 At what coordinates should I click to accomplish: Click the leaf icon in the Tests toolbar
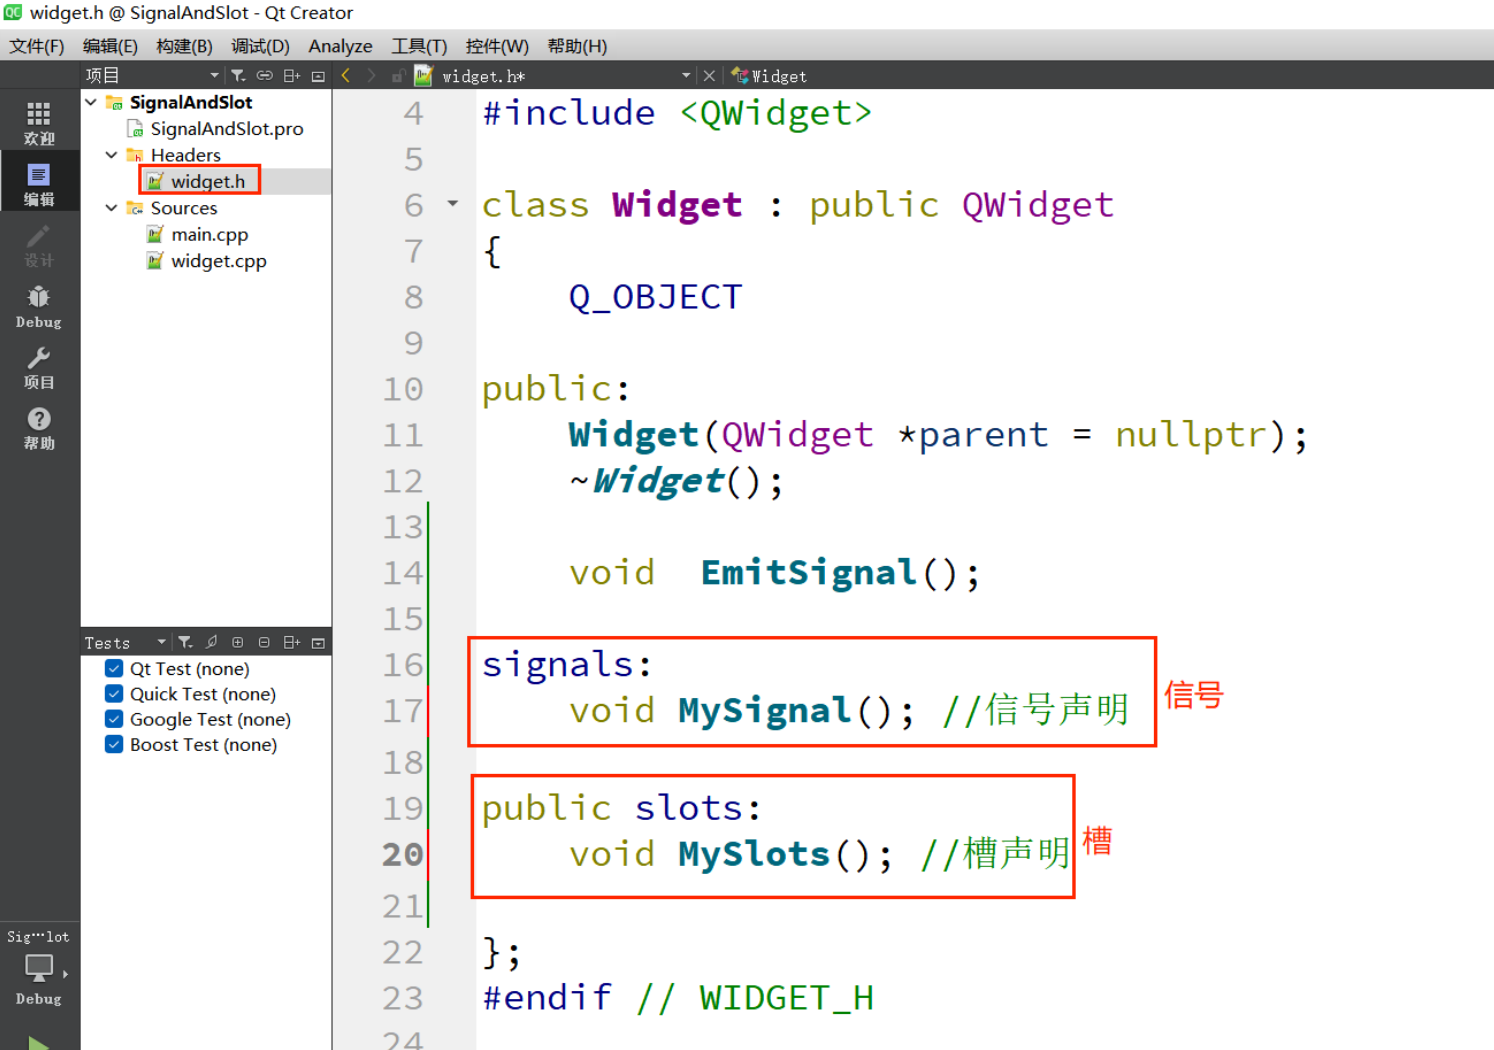click(x=212, y=643)
